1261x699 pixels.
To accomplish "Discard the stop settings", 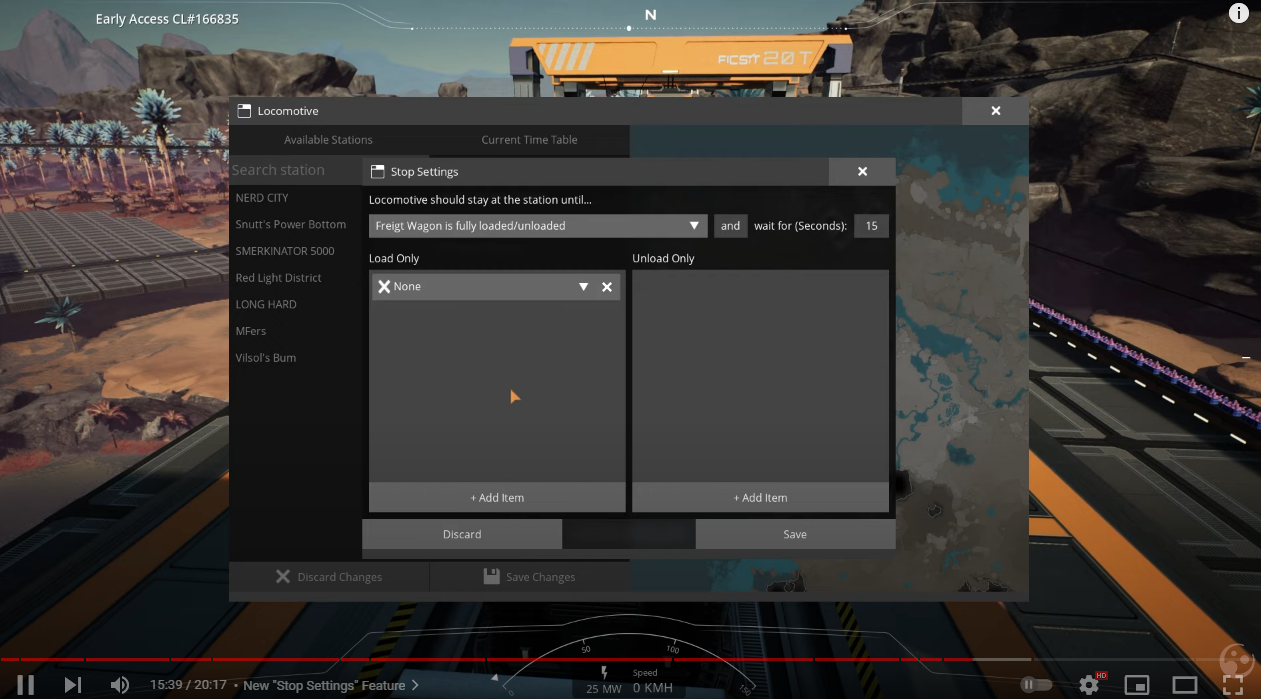I will tap(462, 534).
